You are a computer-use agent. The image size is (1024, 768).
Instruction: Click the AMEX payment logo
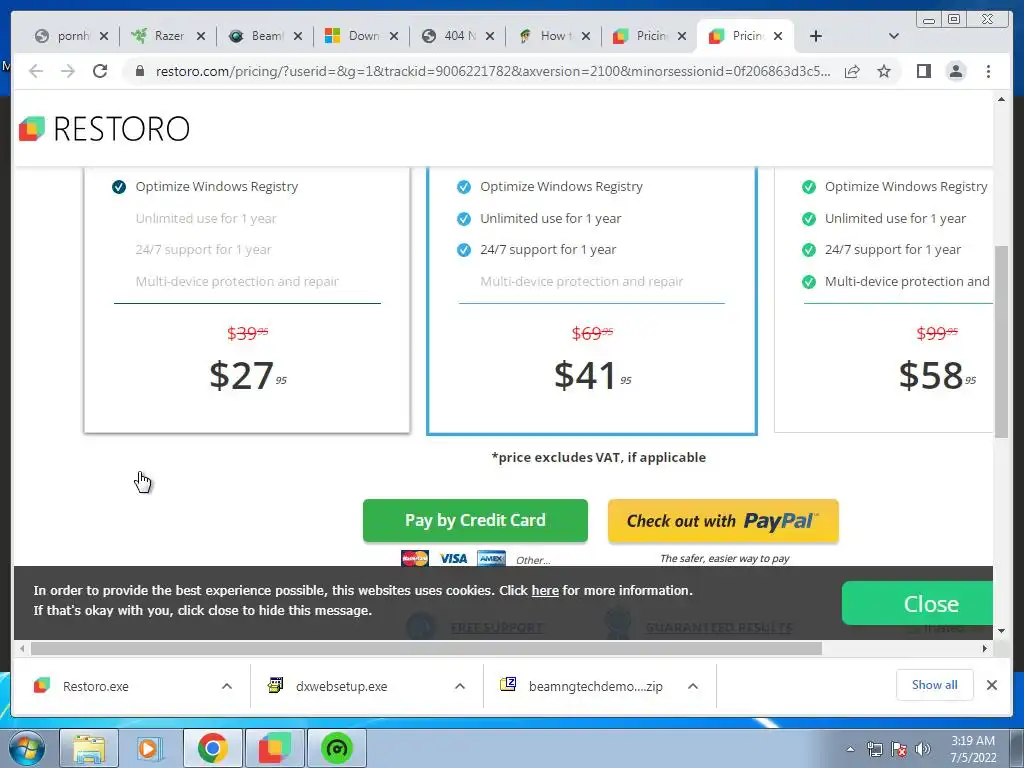(x=491, y=558)
